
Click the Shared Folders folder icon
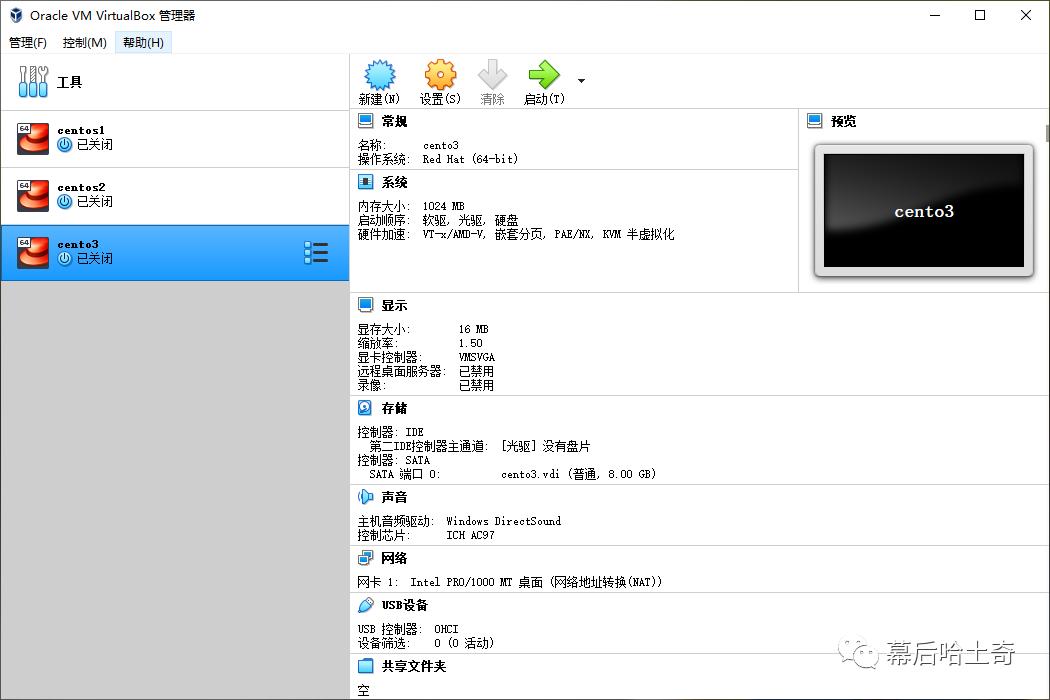tap(366, 666)
